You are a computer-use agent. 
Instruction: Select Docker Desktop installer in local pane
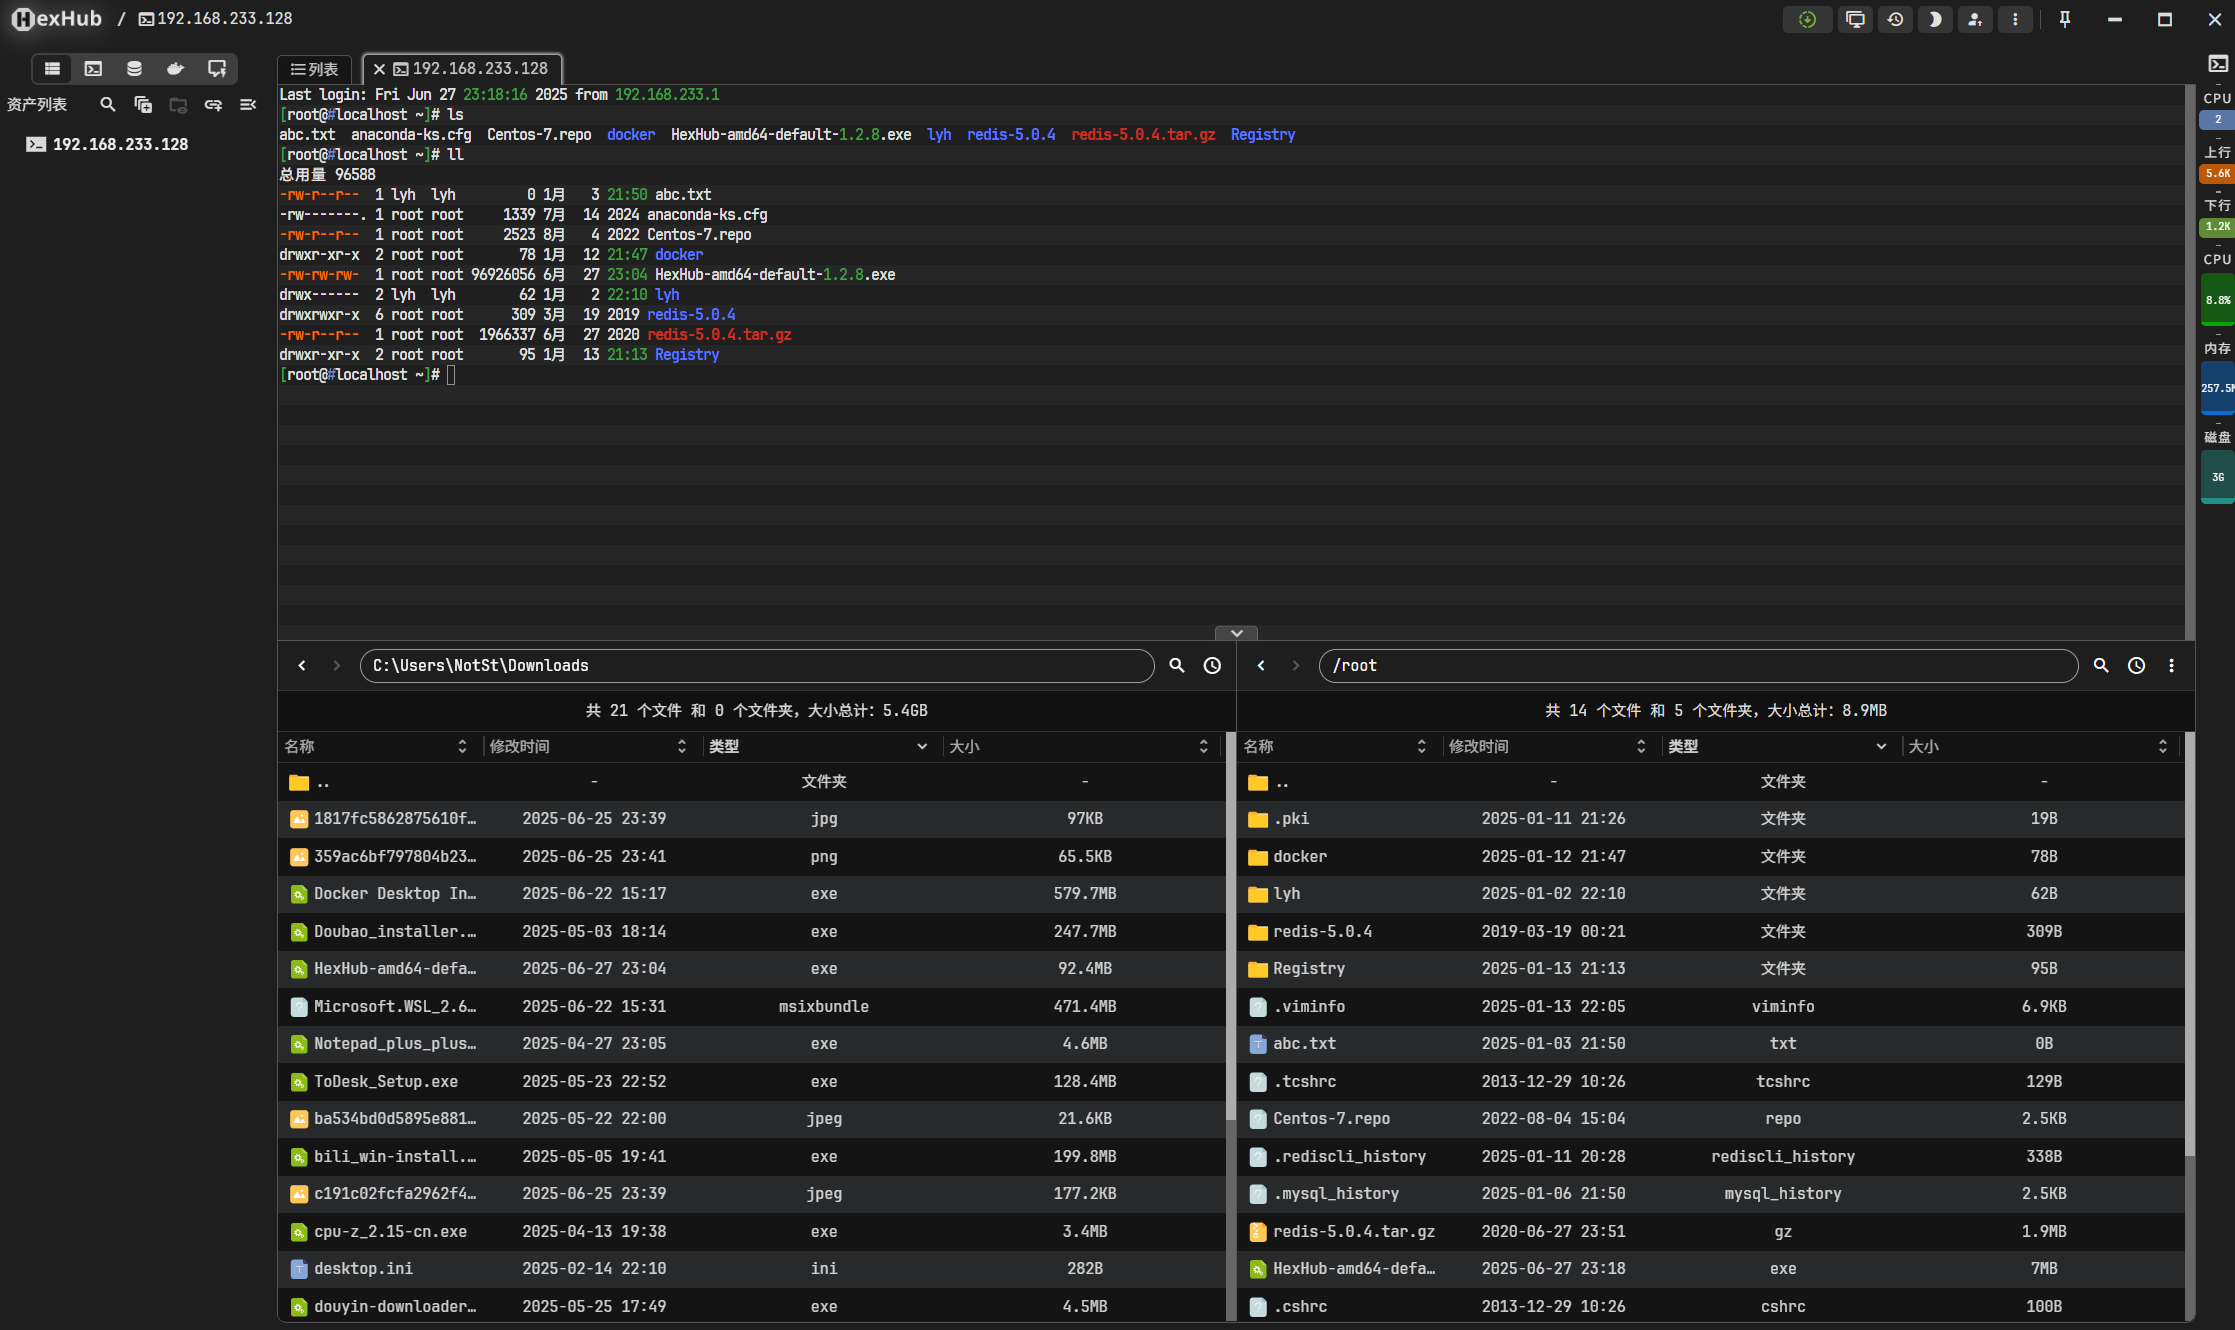(x=752, y=893)
